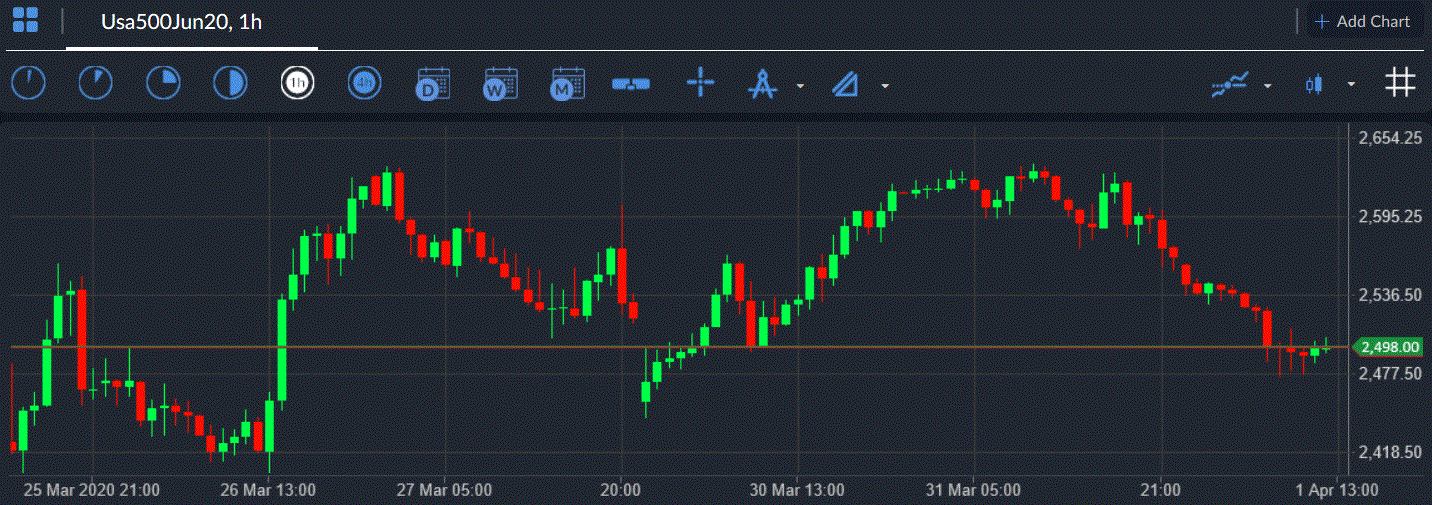The width and height of the screenshot is (1432, 505).
Task: Open the indicators line chart icon
Action: click(x=1231, y=85)
